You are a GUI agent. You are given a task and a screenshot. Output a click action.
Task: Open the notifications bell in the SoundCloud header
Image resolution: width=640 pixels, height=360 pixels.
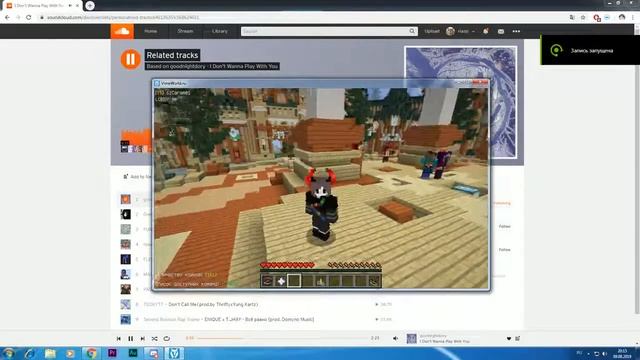pos(486,31)
